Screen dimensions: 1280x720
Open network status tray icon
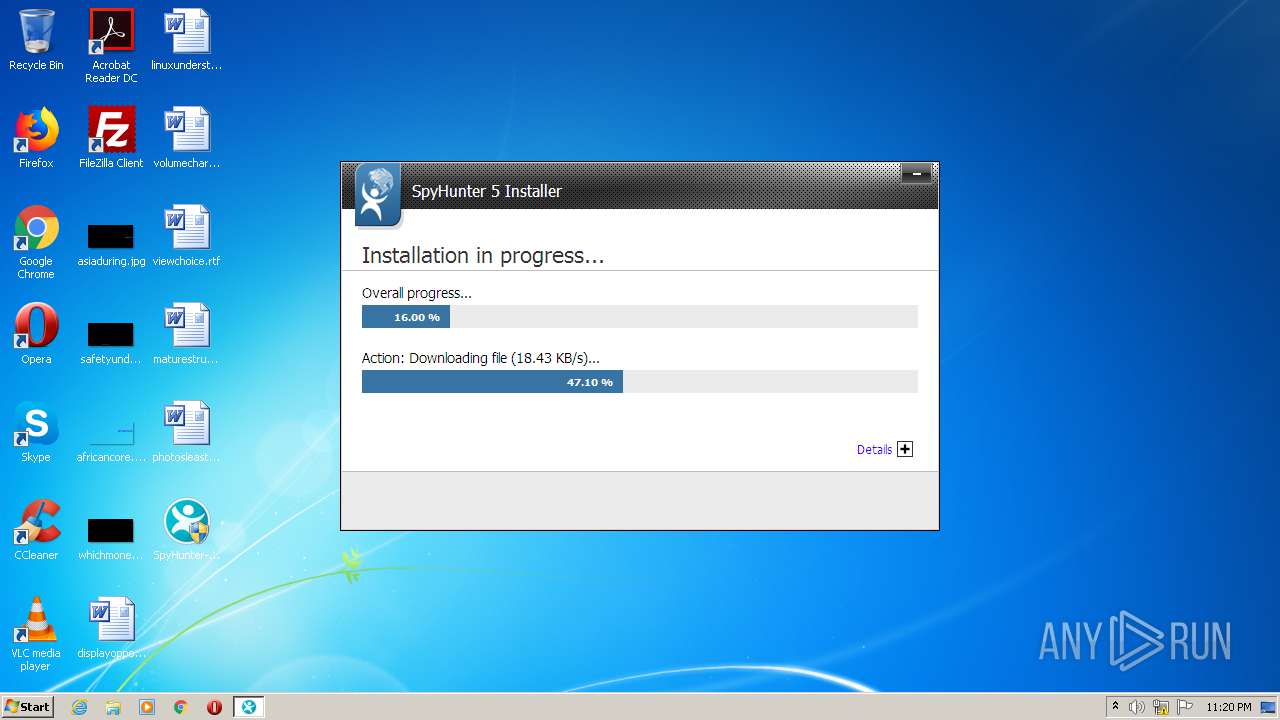[x=1161, y=707]
